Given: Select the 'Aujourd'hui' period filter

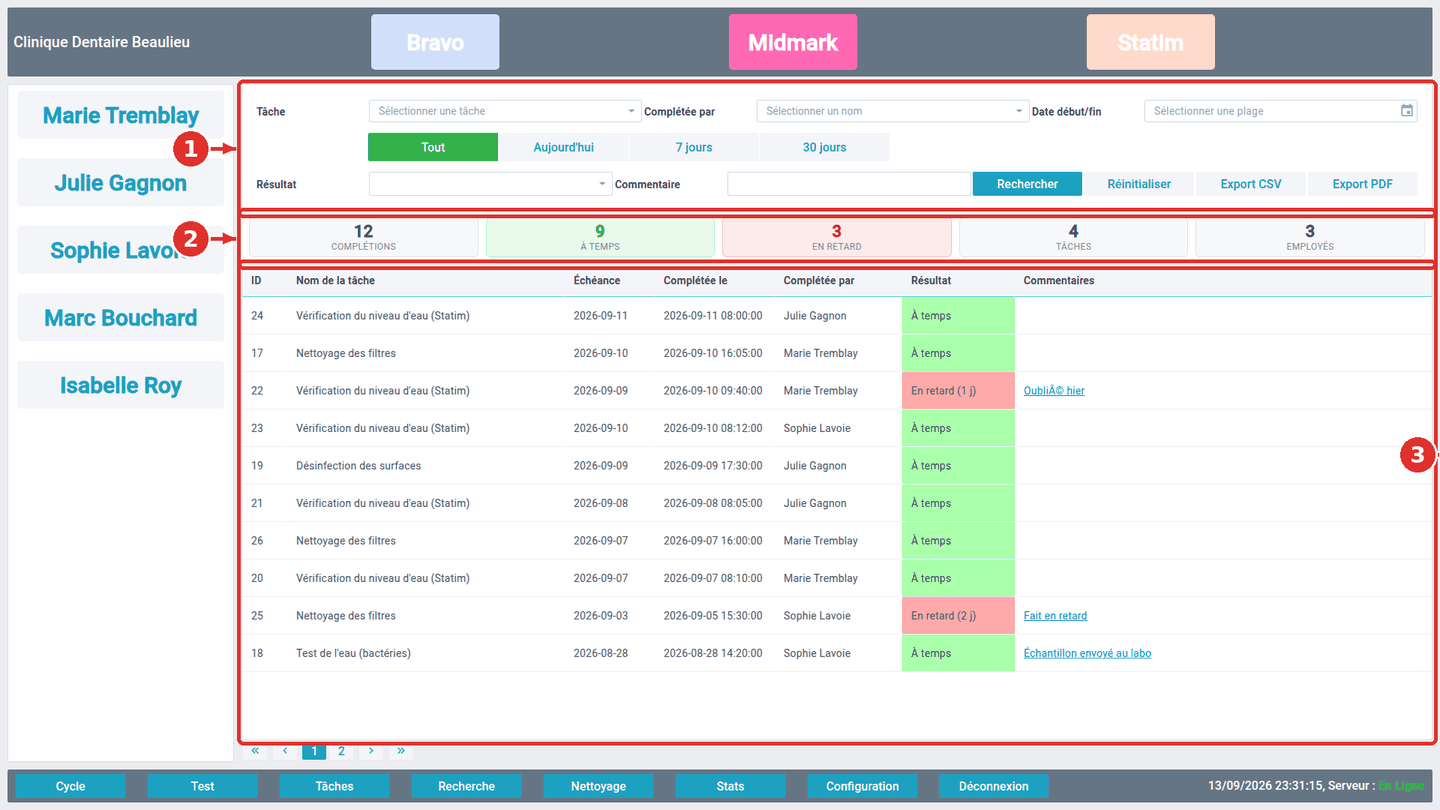Looking at the screenshot, I should pos(563,147).
